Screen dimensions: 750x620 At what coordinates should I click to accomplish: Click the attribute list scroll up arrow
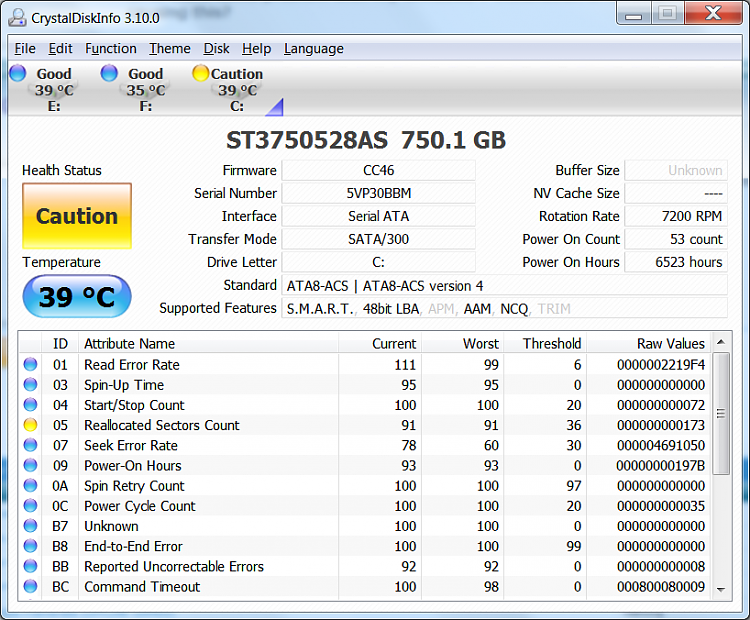[x=721, y=342]
